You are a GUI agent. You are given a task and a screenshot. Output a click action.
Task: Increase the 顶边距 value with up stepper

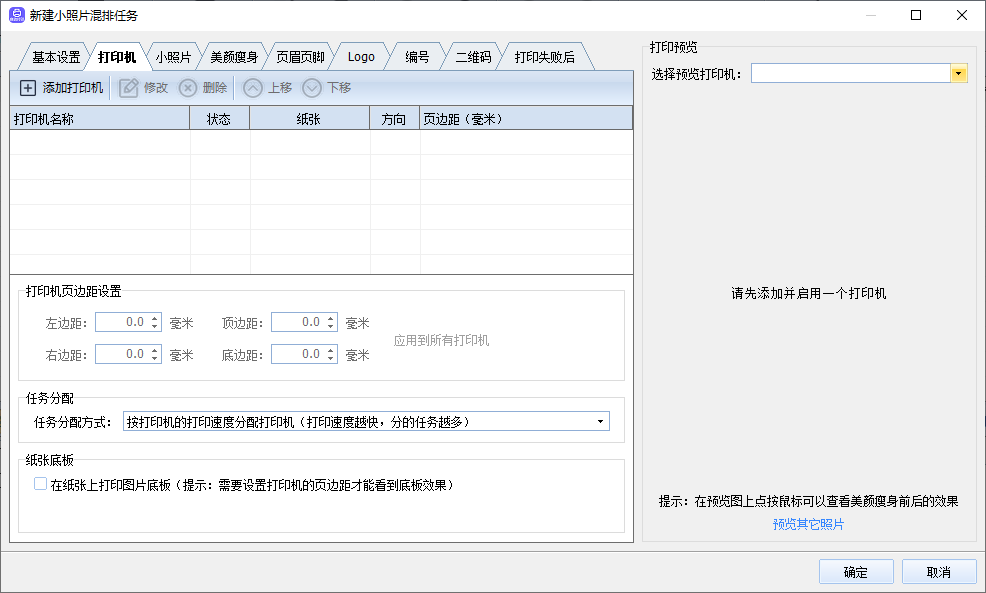pos(331,318)
